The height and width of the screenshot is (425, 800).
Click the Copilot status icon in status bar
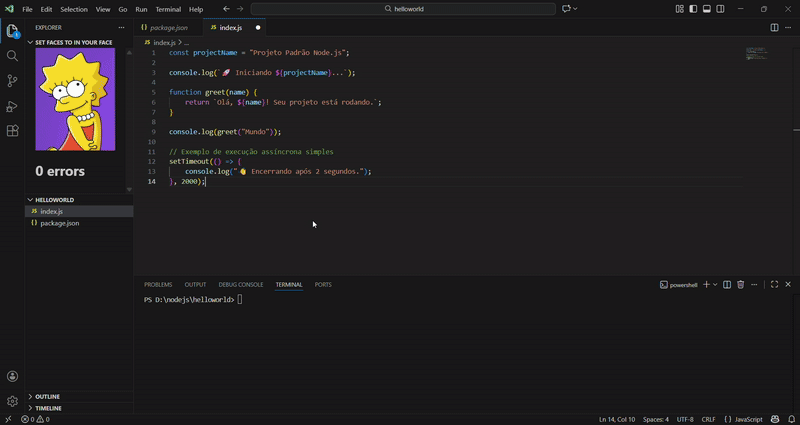pyautogui.click(x=775, y=419)
